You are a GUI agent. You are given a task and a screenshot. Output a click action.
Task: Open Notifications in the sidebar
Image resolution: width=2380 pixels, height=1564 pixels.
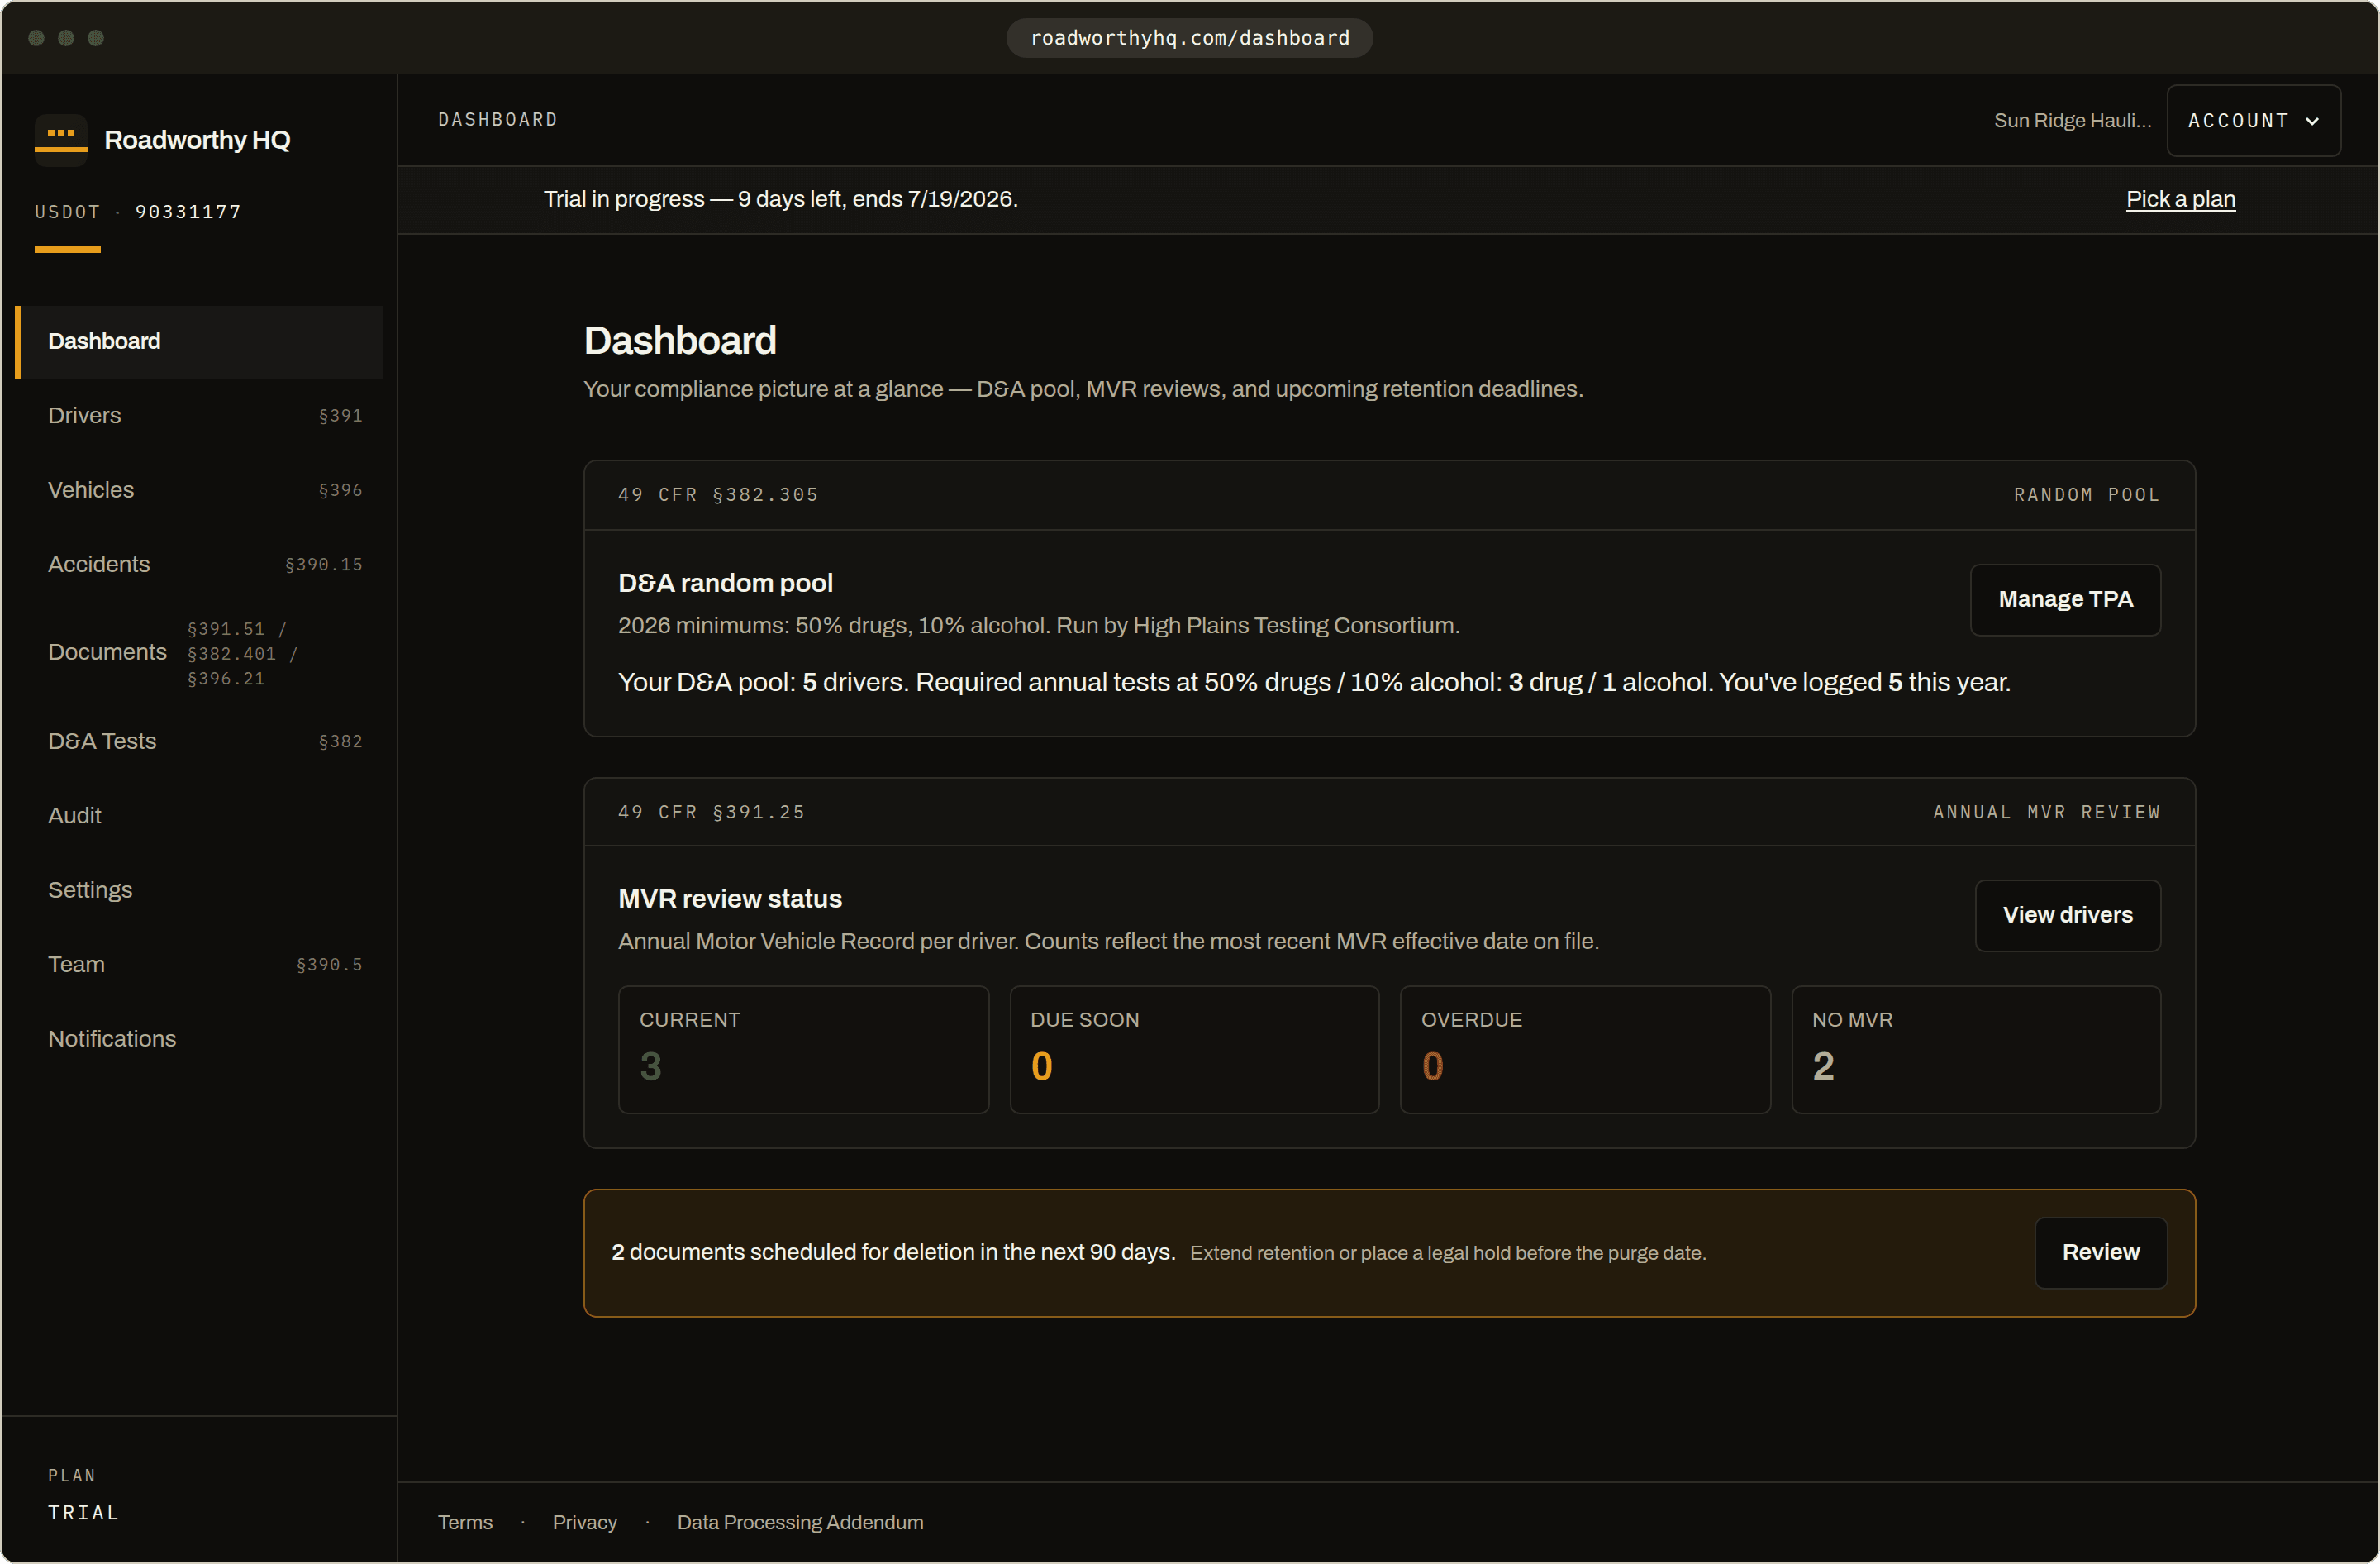(x=200, y=1039)
